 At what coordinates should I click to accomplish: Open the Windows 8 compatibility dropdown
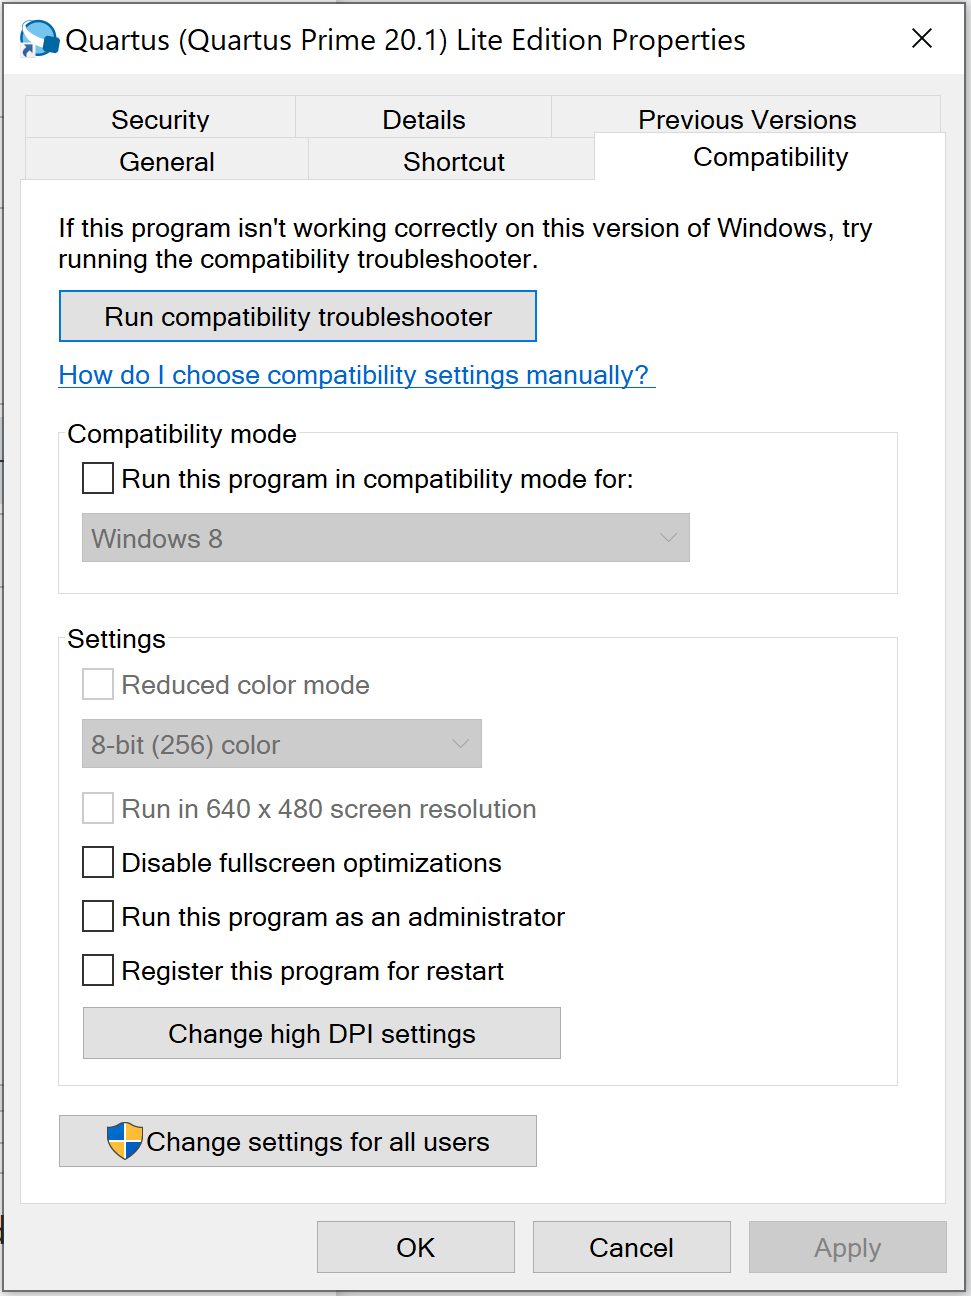pyautogui.click(x=385, y=538)
